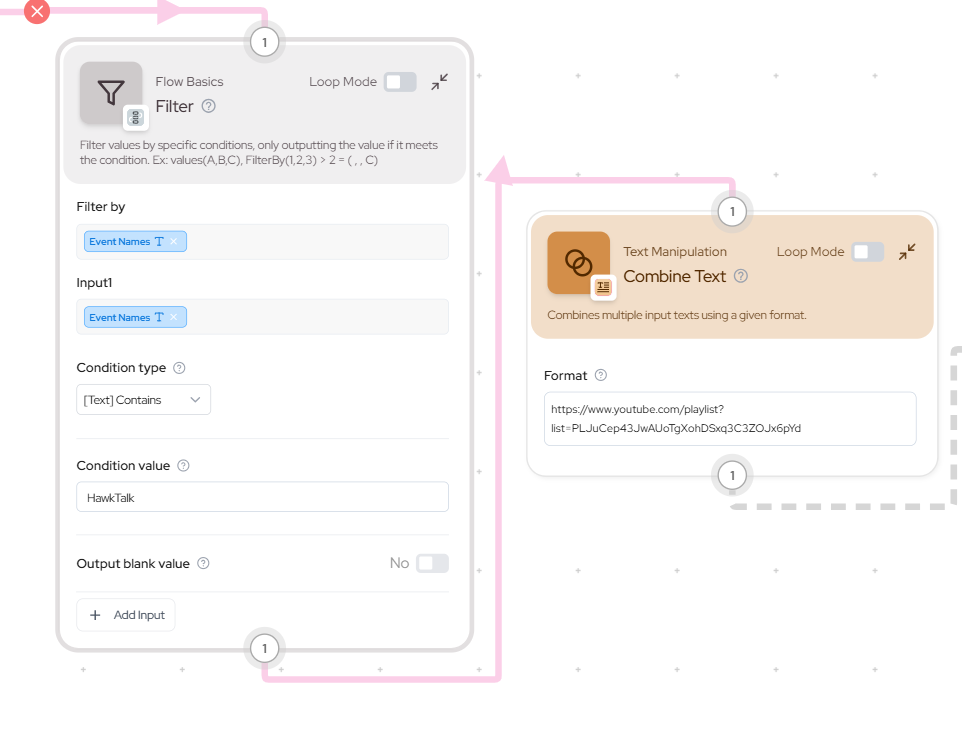Collapse the Filter node card
Screen dimensions: 962x743
click(x=439, y=82)
